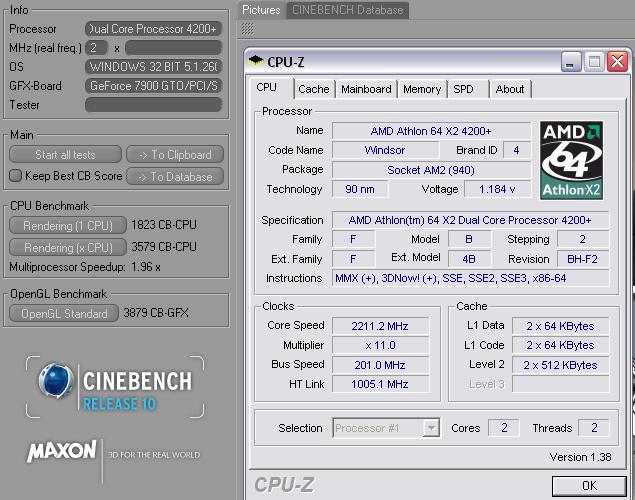This screenshot has height=500, width=635.
Task: Click the L1 Code value 2 x 64 KBytes
Action: tap(560, 345)
